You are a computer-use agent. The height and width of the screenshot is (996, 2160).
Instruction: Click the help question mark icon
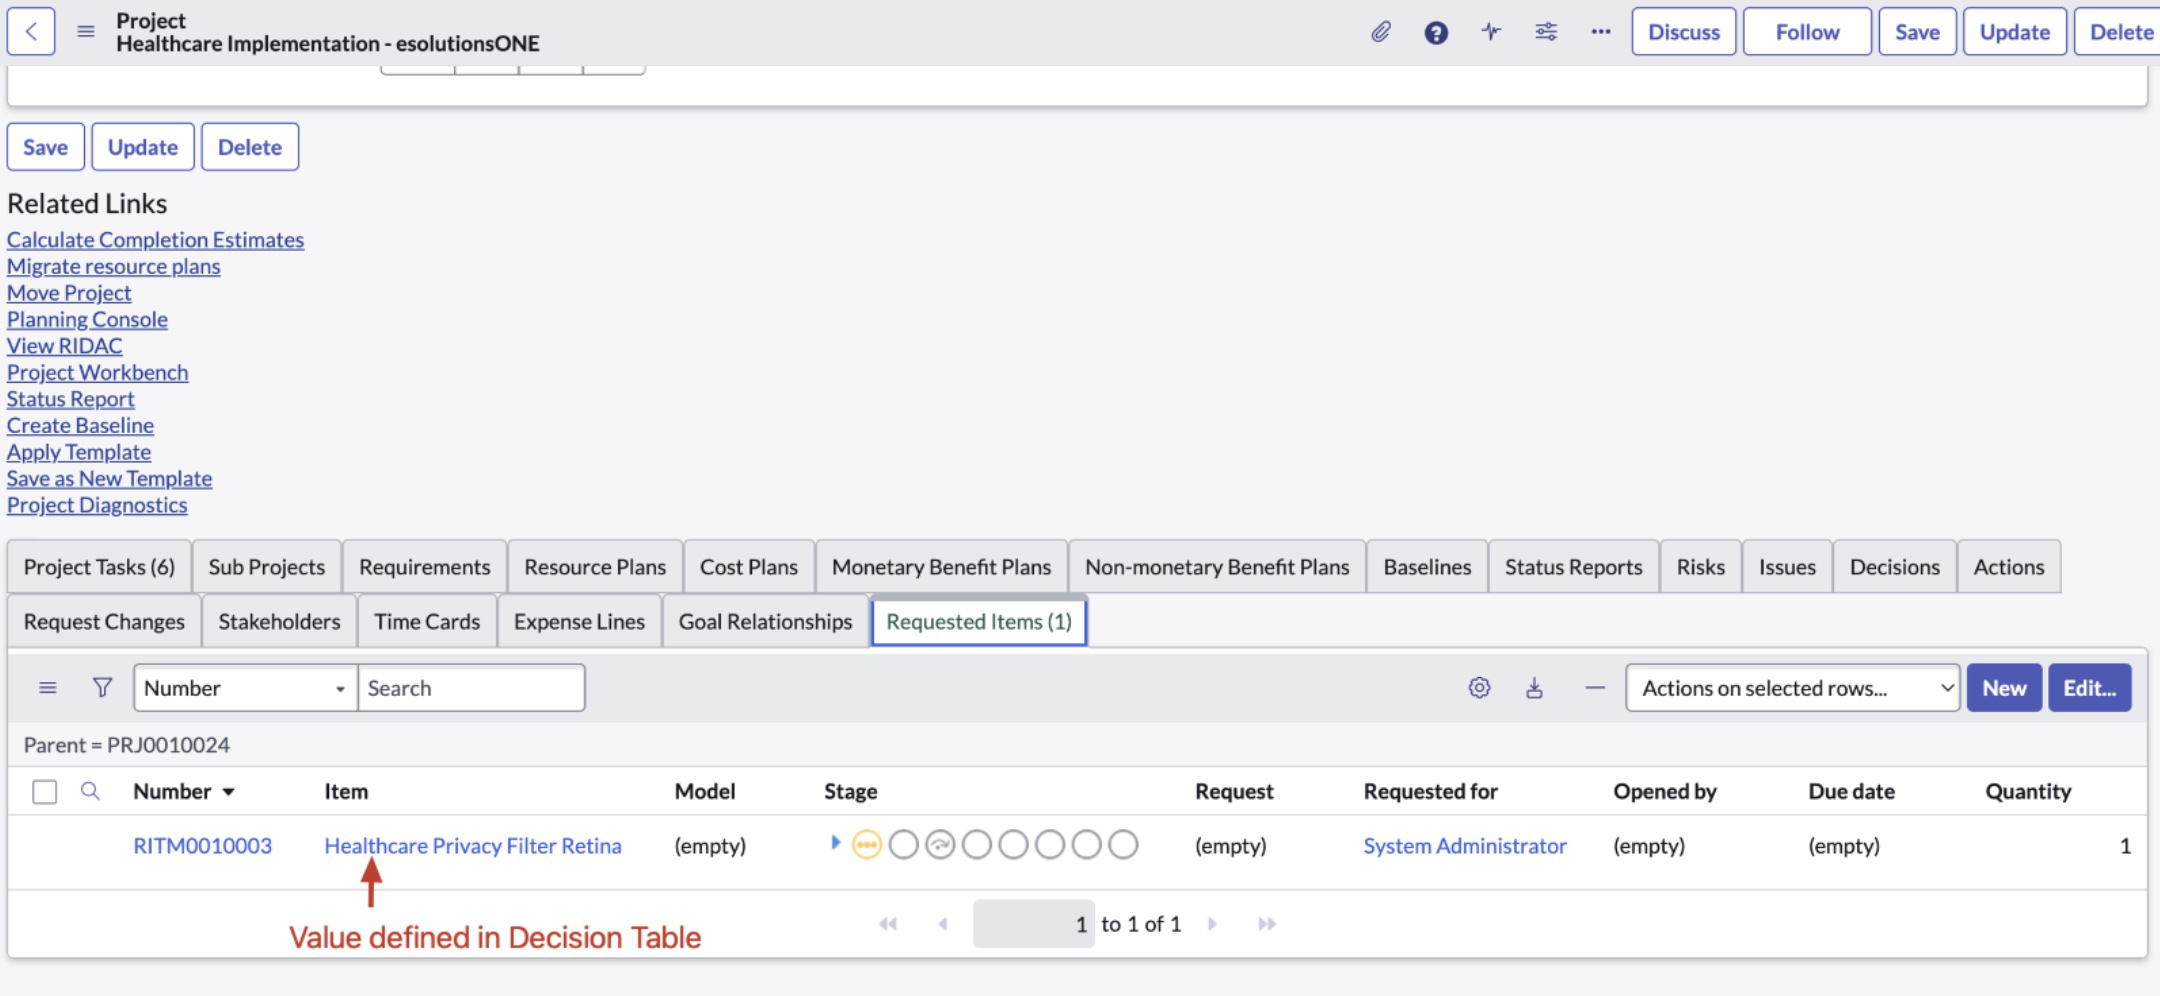coord(1437,31)
